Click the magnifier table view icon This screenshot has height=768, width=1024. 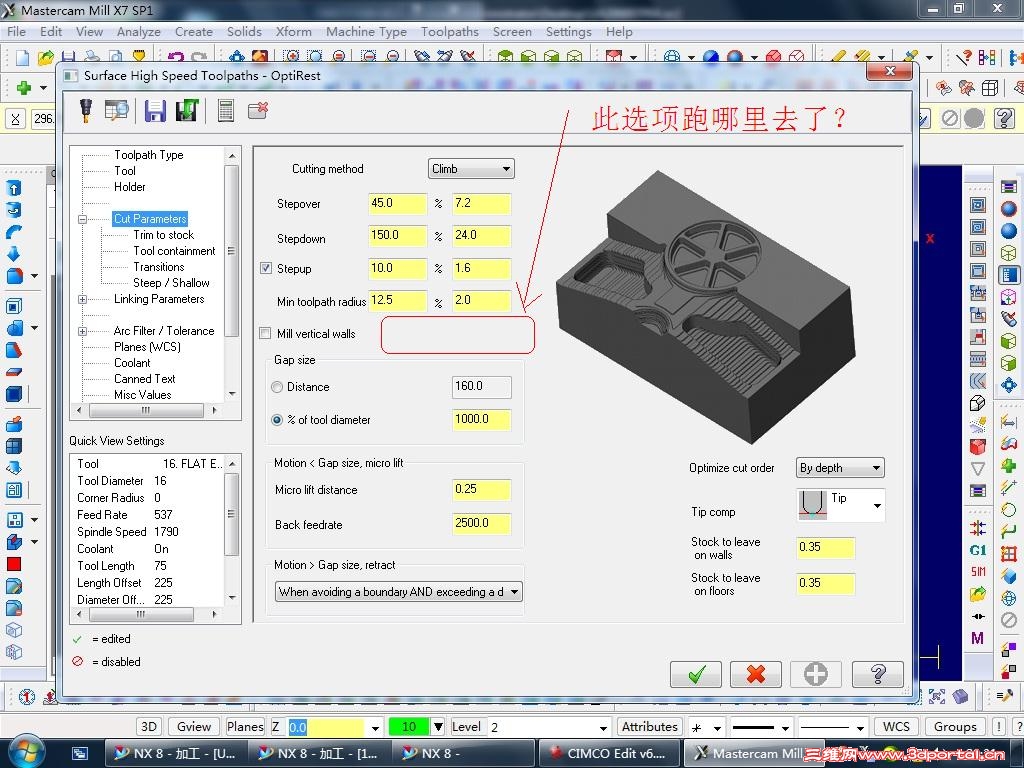117,110
